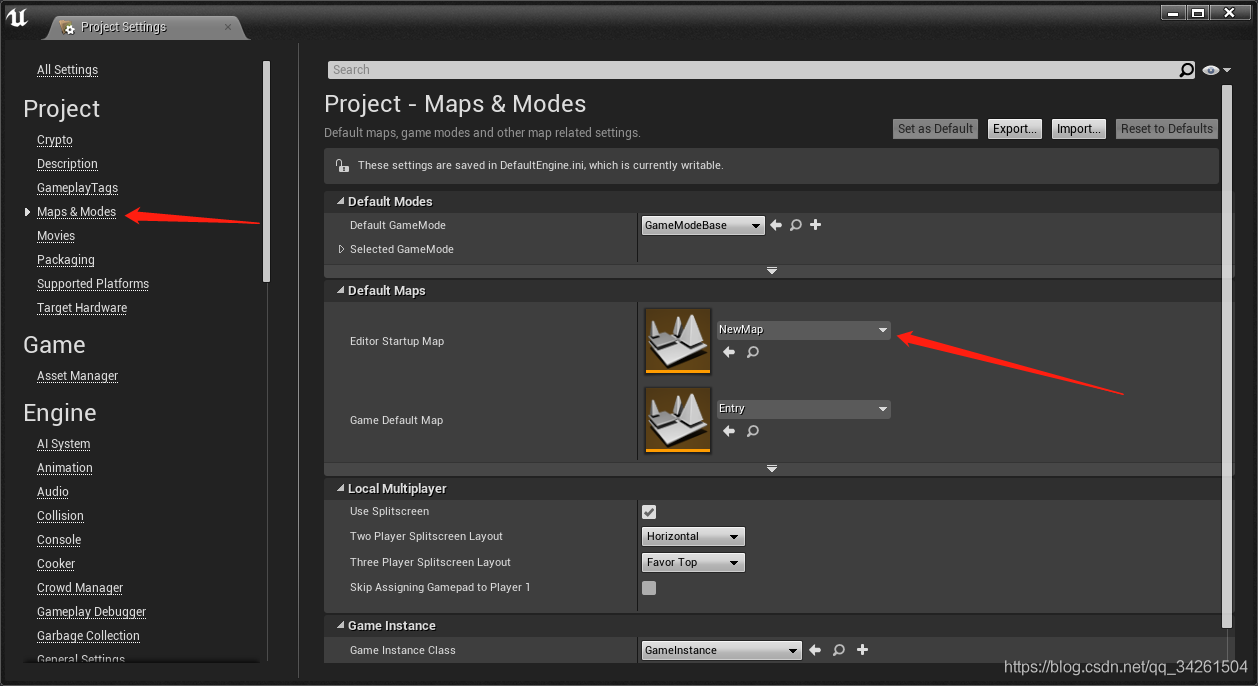The height and width of the screenshot is (686, 1258).
Task: Create new Game Instance class with plus icon
Action: pos(862,650)
